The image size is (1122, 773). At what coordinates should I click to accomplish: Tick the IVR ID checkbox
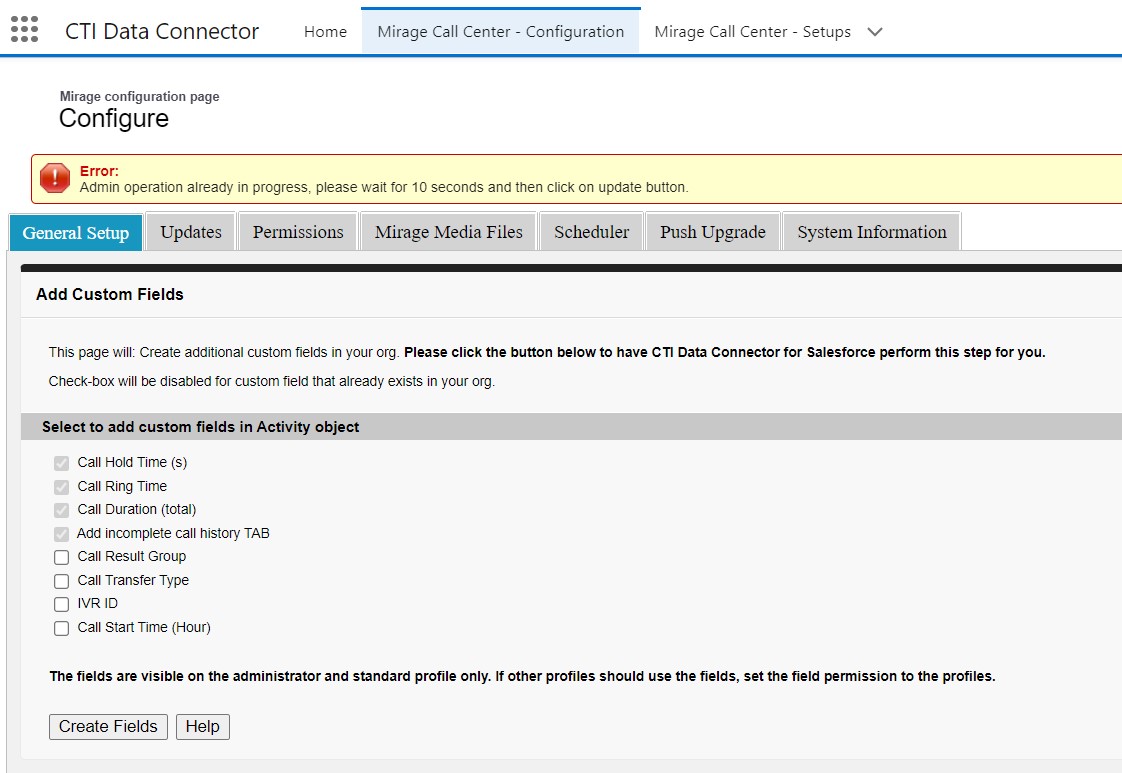pos(62,604)
